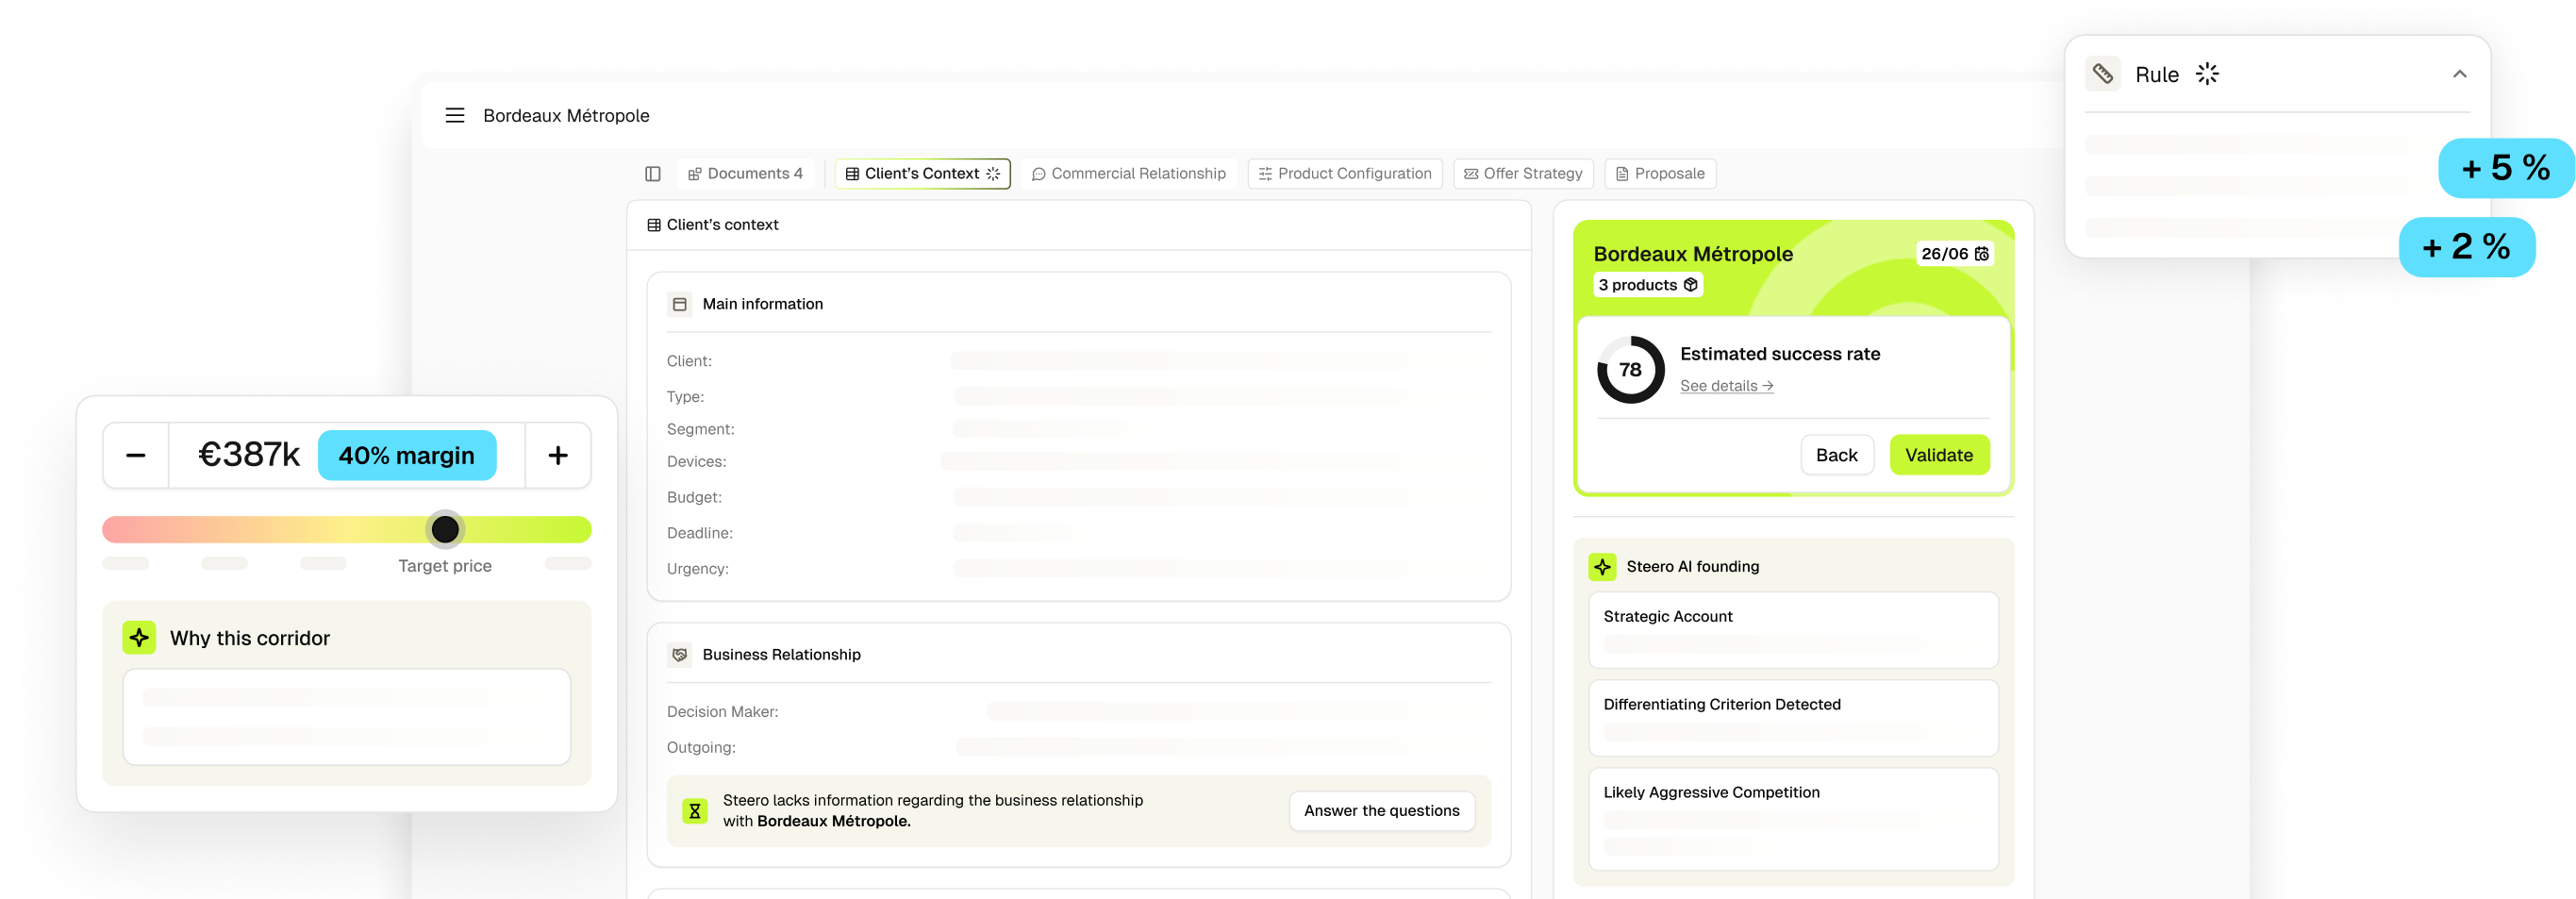Click the Back button
The height and width of the screenshot is (899, 2576).
[1836, 455]
